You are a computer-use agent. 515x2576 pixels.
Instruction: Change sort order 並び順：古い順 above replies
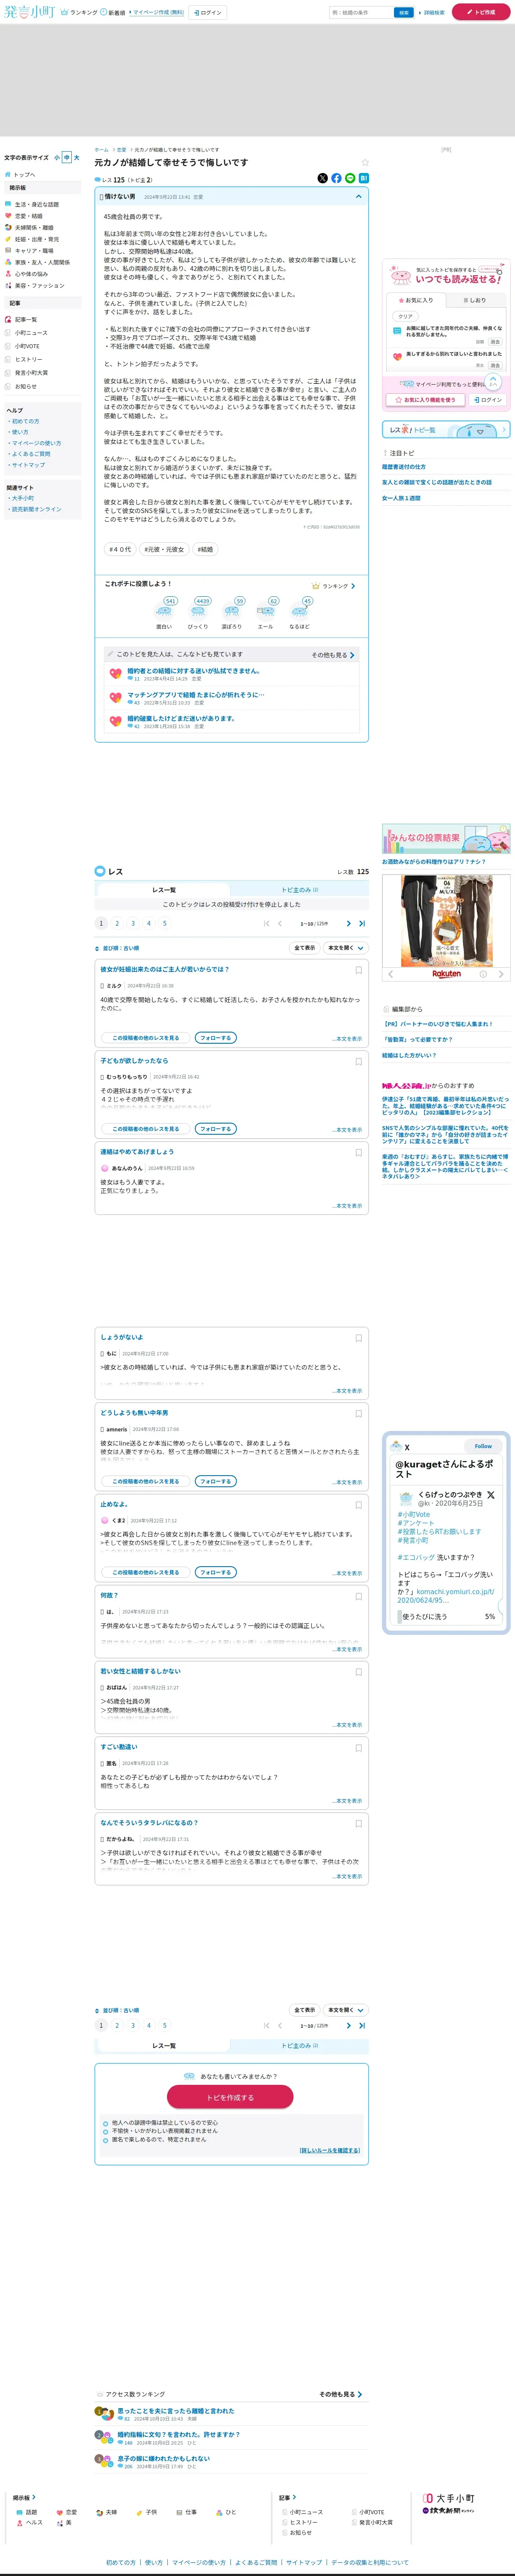click(118, 948)
